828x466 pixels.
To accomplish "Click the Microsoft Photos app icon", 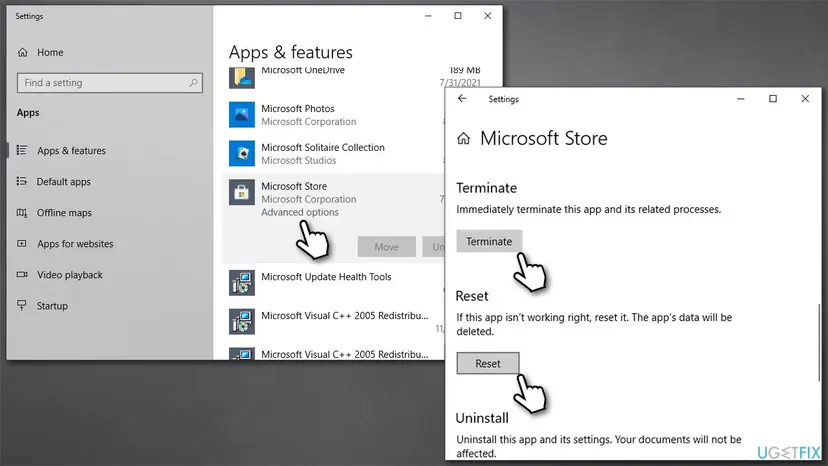I will 242,115.
